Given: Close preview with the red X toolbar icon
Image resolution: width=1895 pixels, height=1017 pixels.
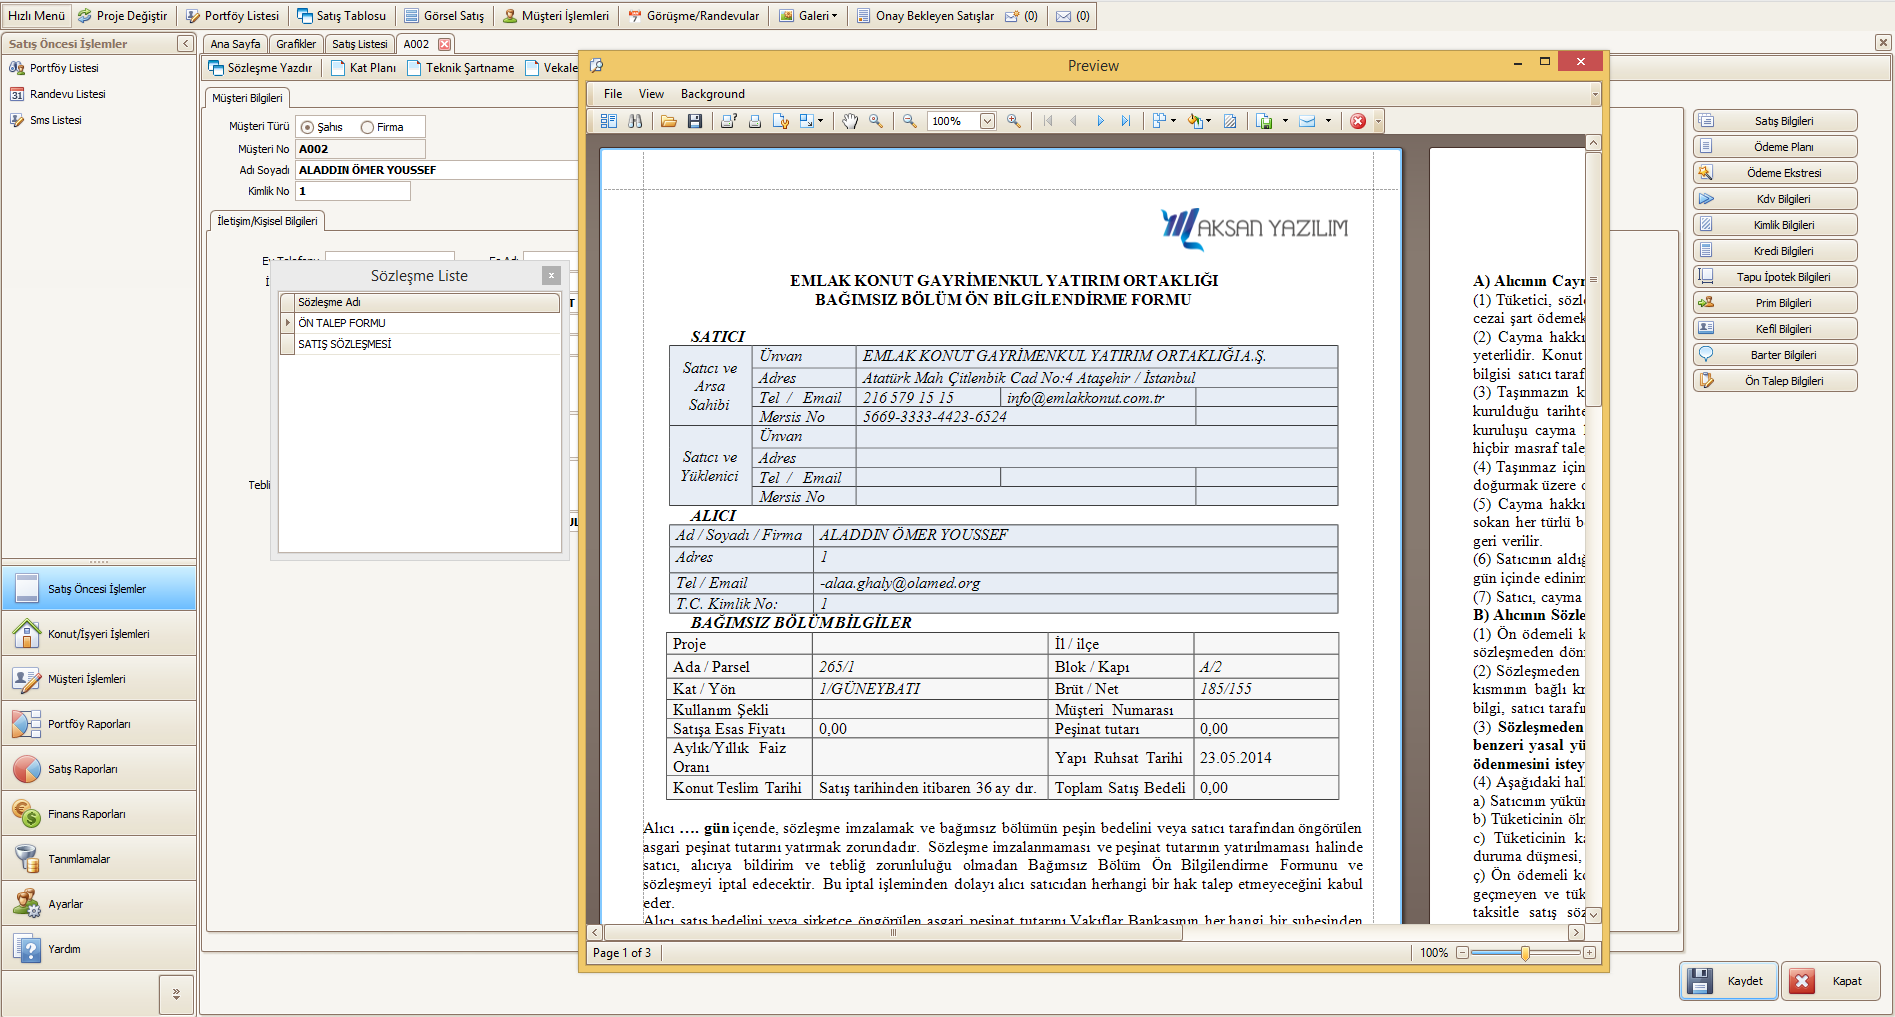Looking at the screenshot, I should (1358, 121).
